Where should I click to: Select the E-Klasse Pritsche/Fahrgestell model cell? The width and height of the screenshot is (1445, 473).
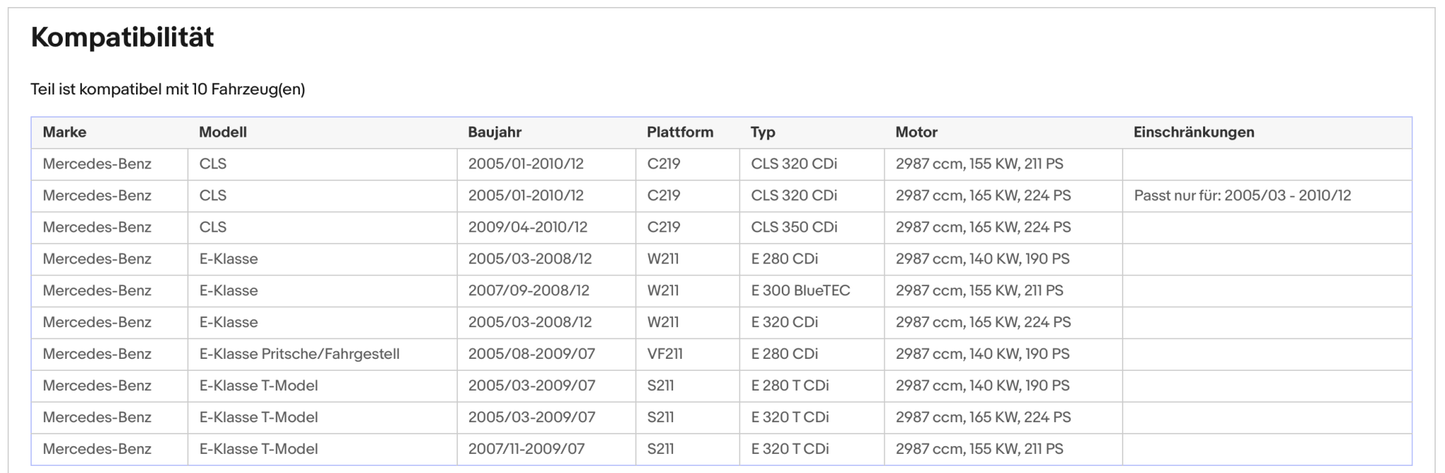(299, 354)
